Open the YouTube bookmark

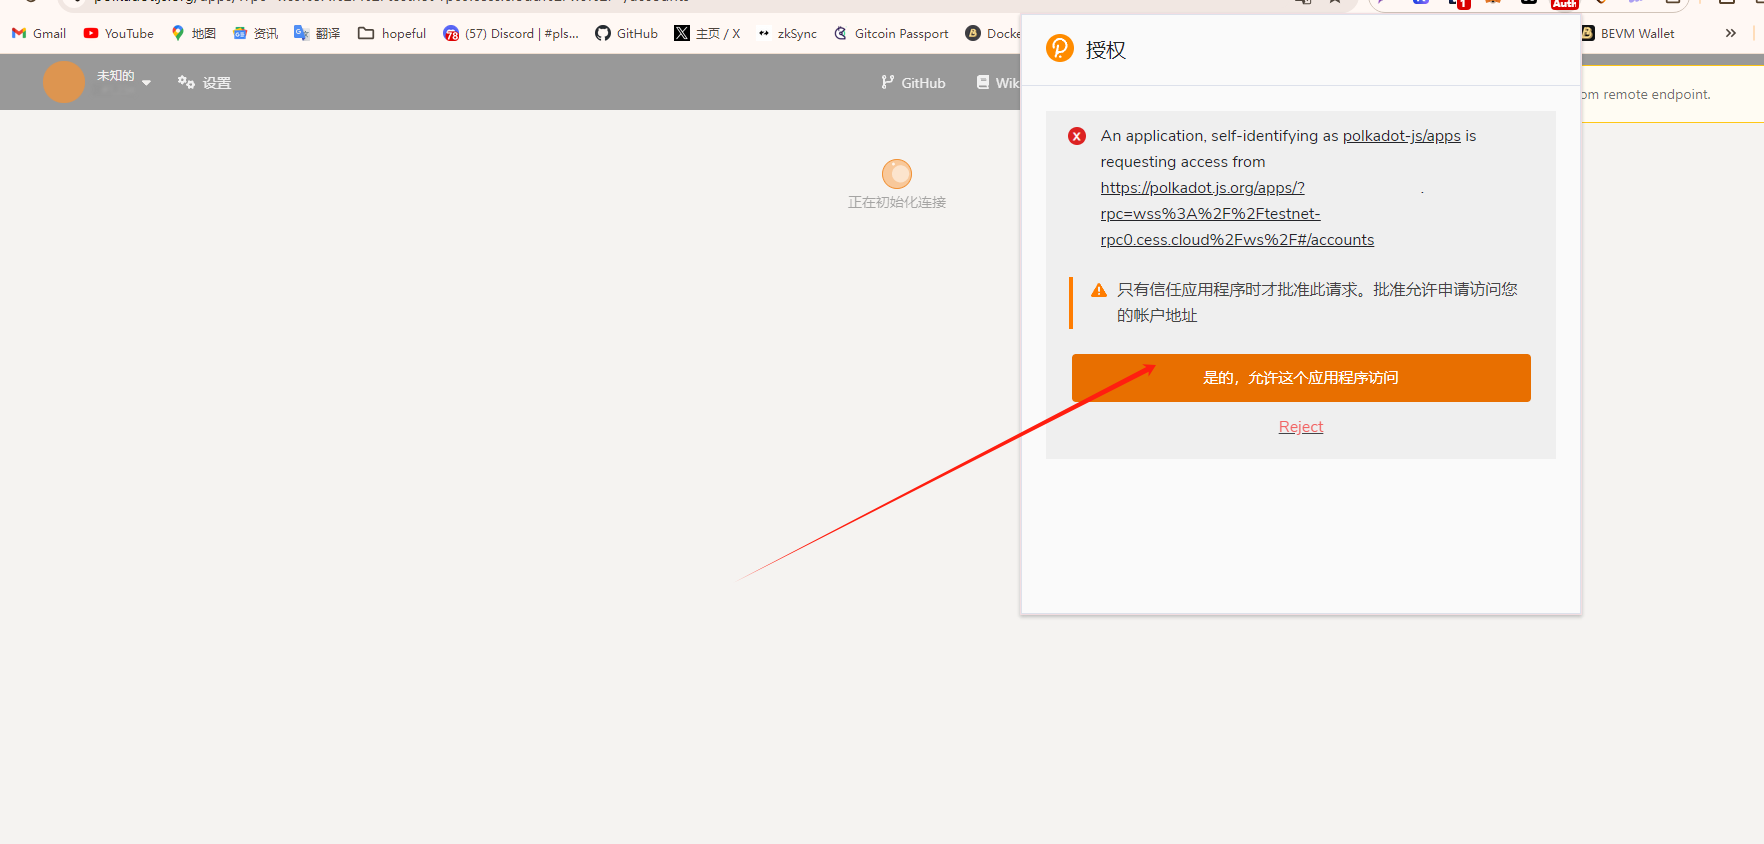118,33
